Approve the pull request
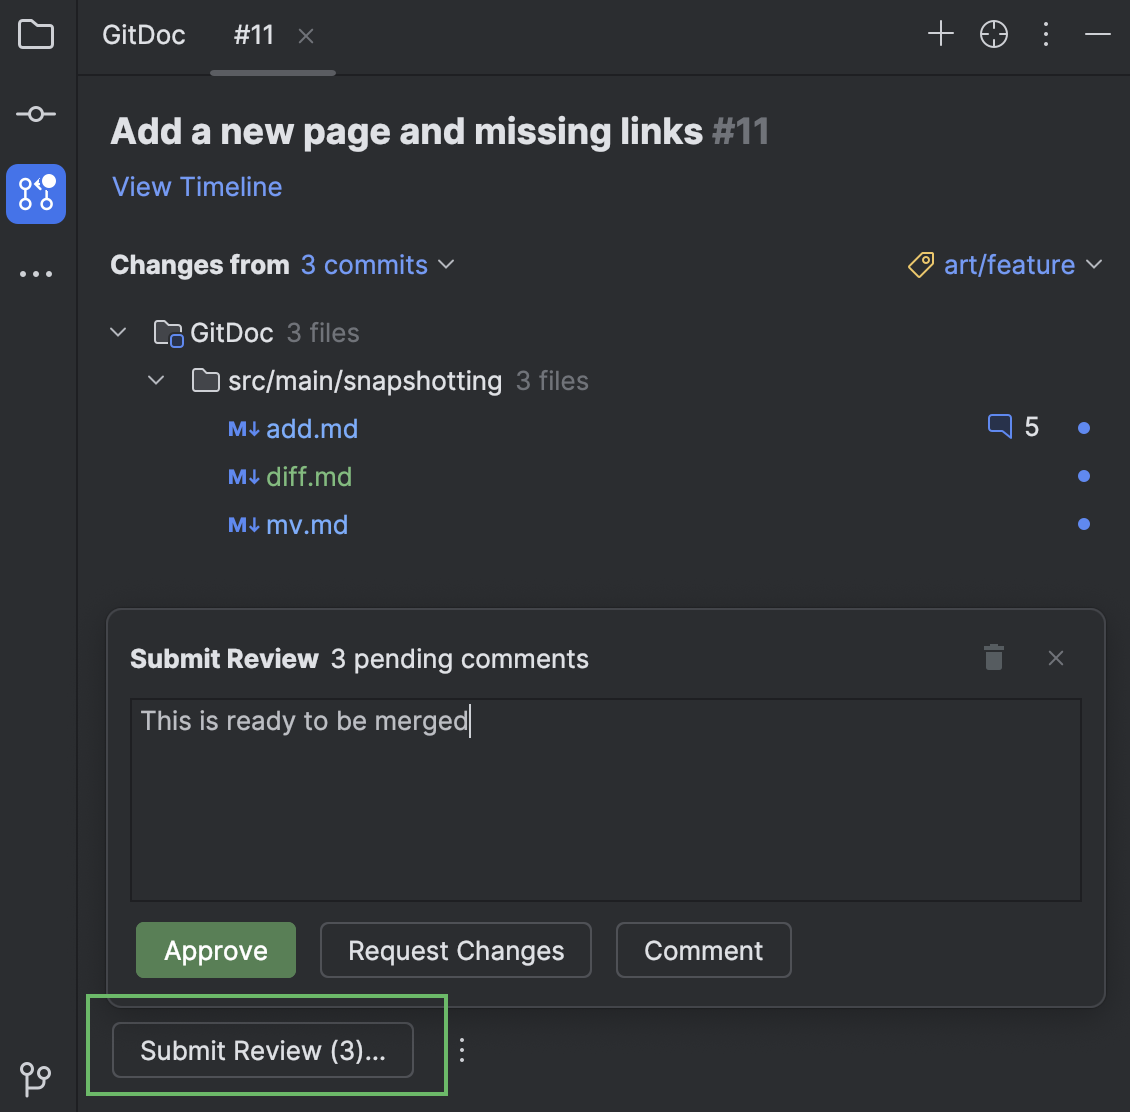 tap(215, 950)
